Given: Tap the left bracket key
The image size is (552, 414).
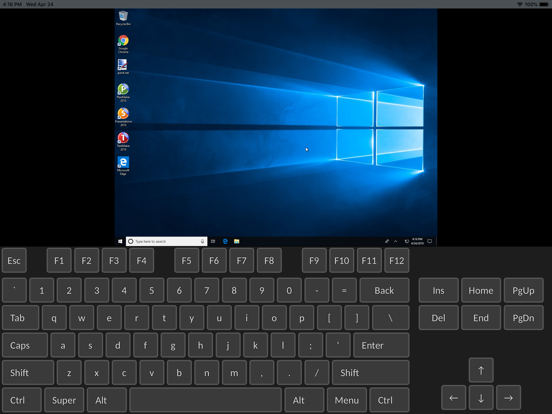Looking at the screenshot, I should coord(329,318).
